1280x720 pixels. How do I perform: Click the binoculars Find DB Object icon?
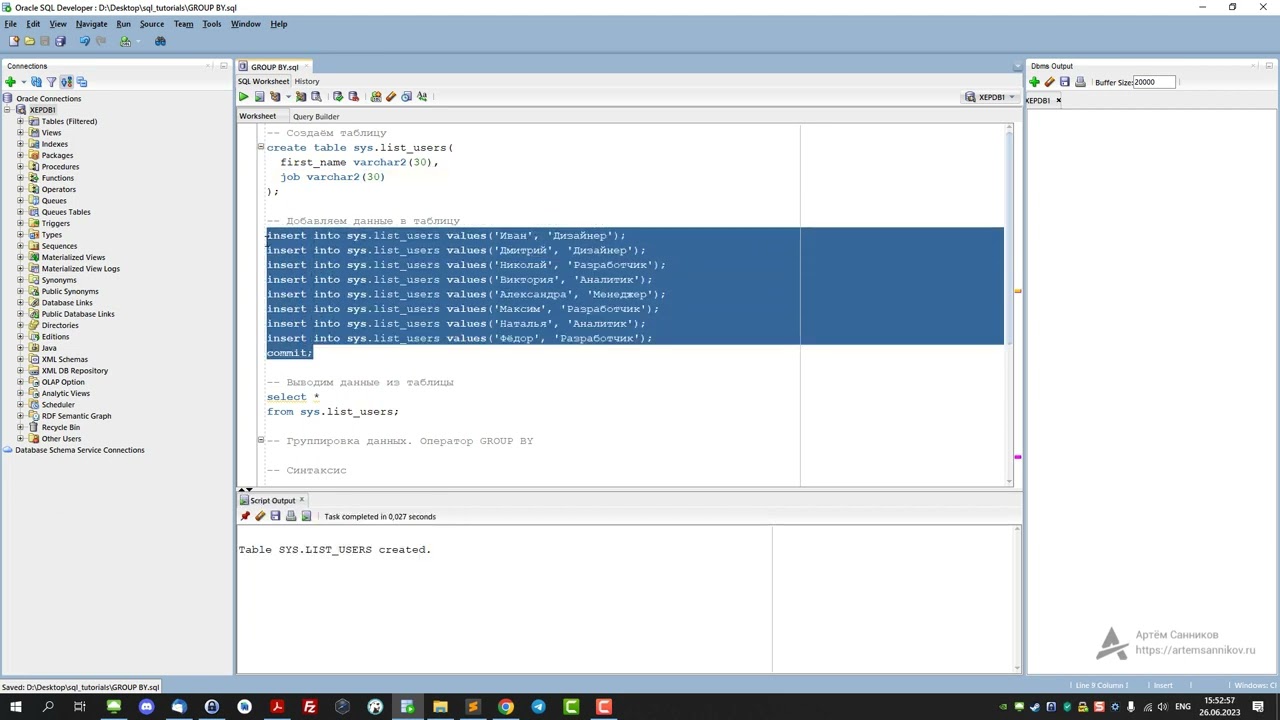coord(160,41)
